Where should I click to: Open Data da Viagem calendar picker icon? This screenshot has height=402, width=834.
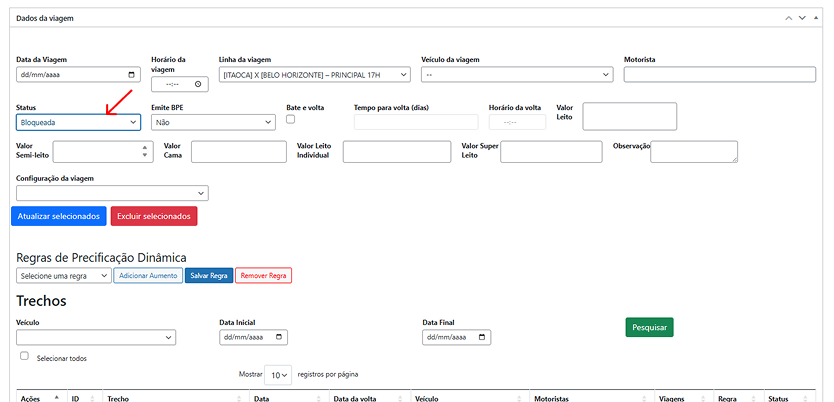coord(132,75)
